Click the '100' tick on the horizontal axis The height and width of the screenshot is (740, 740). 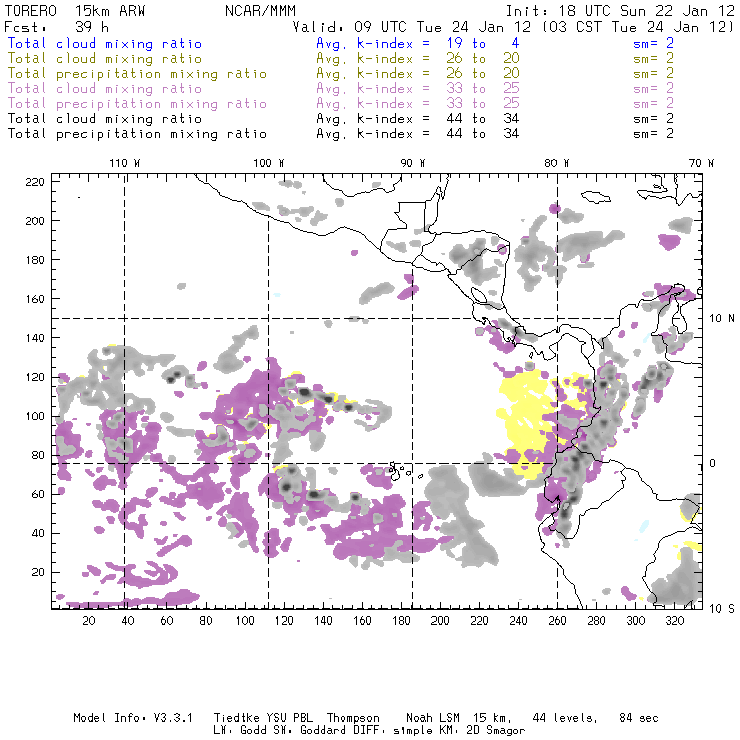tap(245, 621)
